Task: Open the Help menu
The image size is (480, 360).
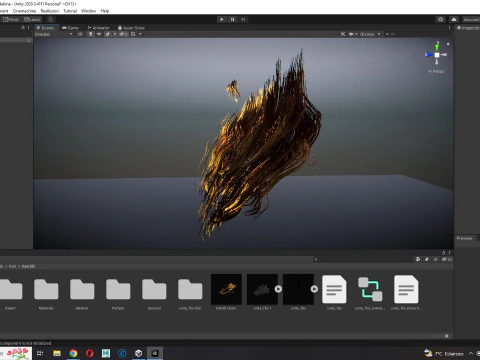Action: click(x=105, y=11)
